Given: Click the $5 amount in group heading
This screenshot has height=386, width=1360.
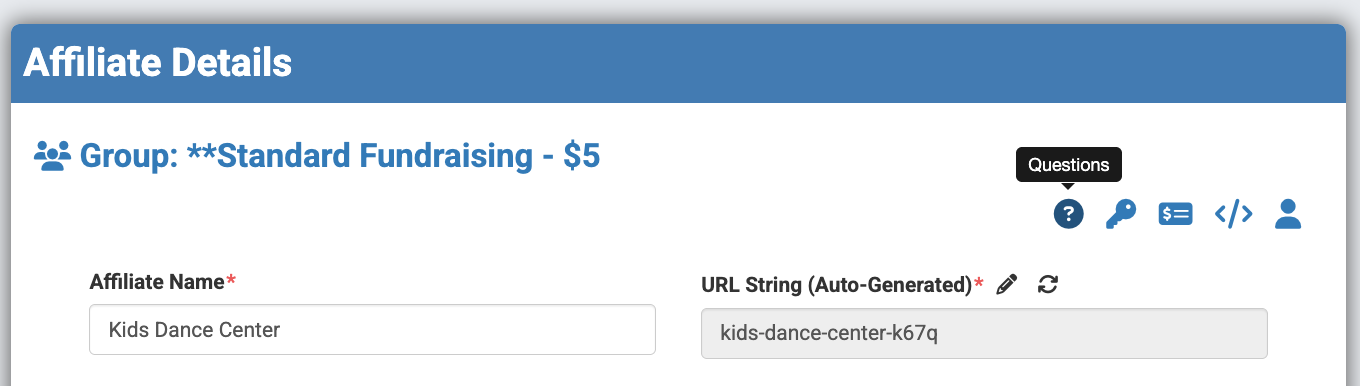Looking at the screenshot, I should point(581,156).
